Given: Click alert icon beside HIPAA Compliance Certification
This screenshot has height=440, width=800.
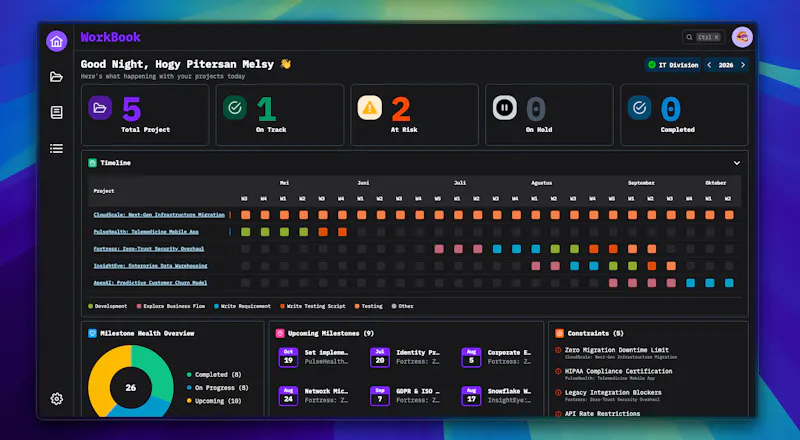Looking at the screenshot, I should (558, 372).
